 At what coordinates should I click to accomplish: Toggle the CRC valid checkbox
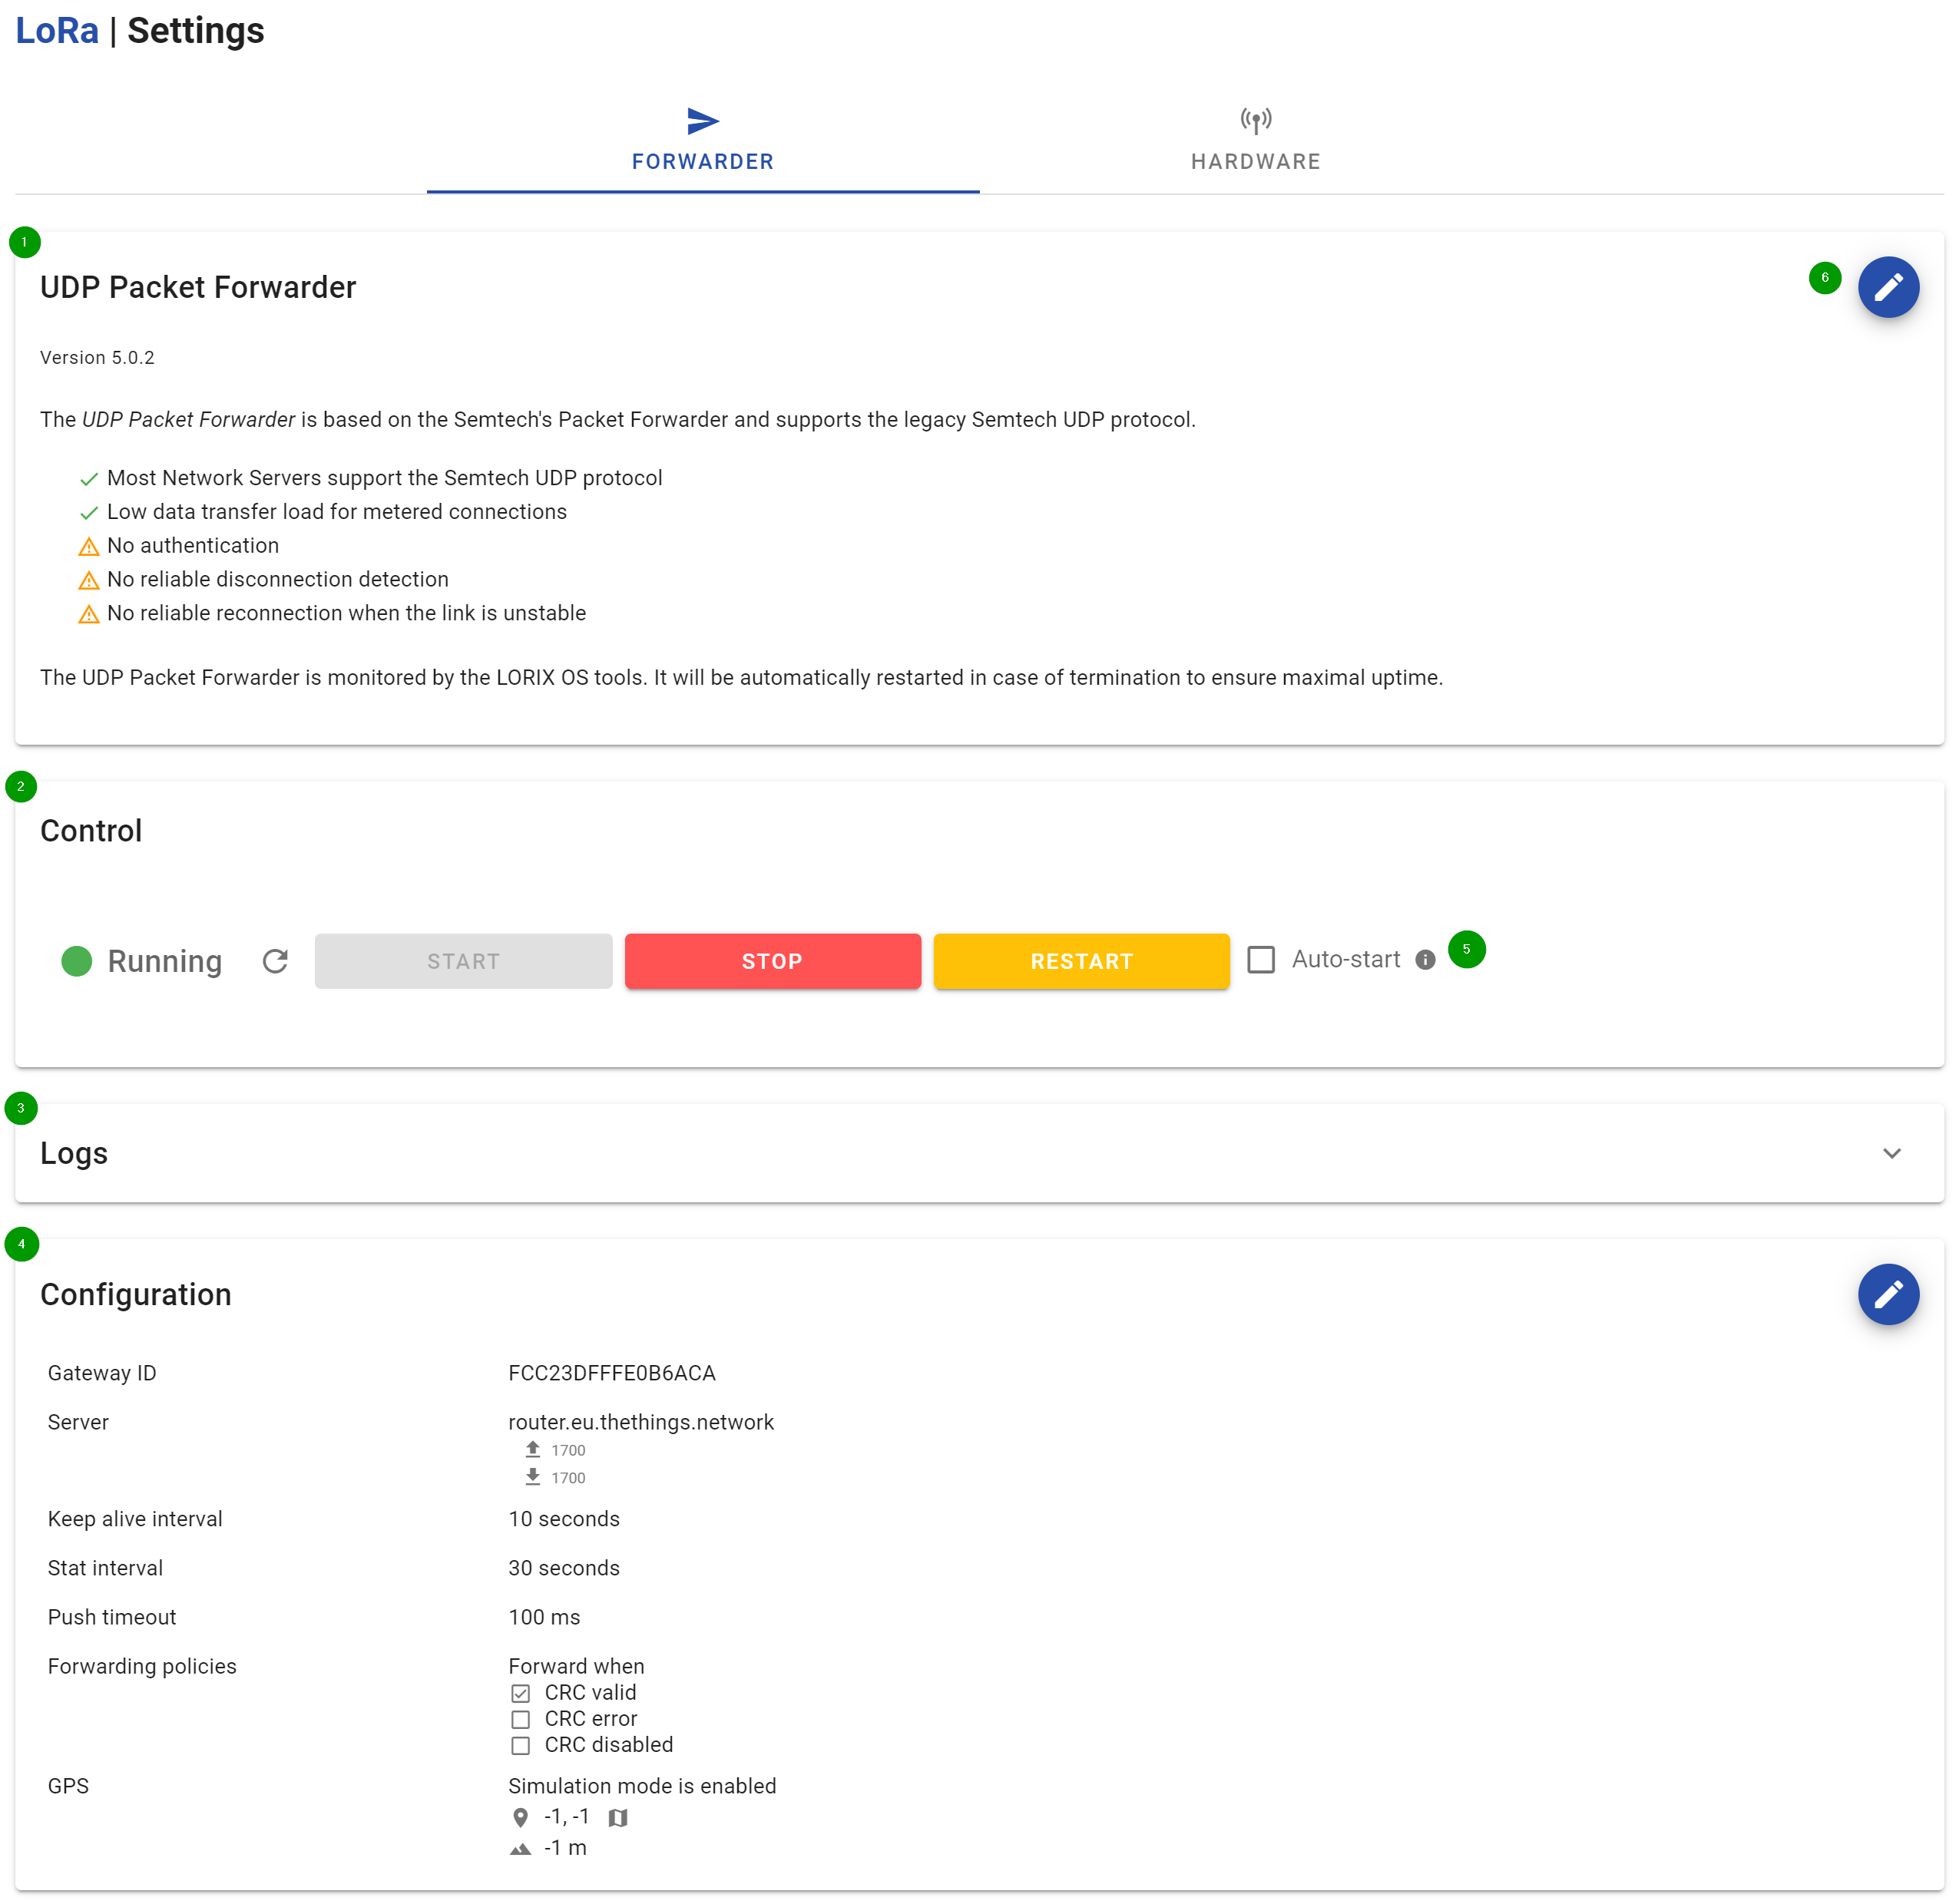coord(520,1693)
